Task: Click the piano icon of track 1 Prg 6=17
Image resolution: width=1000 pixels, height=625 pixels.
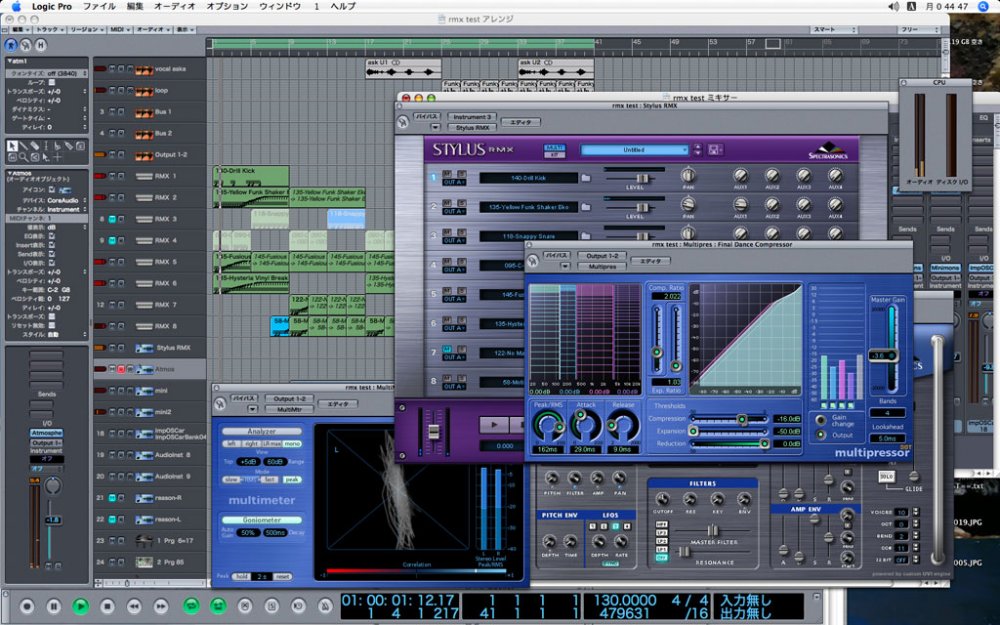Action: pyautogui.click(x=144, y=541)
